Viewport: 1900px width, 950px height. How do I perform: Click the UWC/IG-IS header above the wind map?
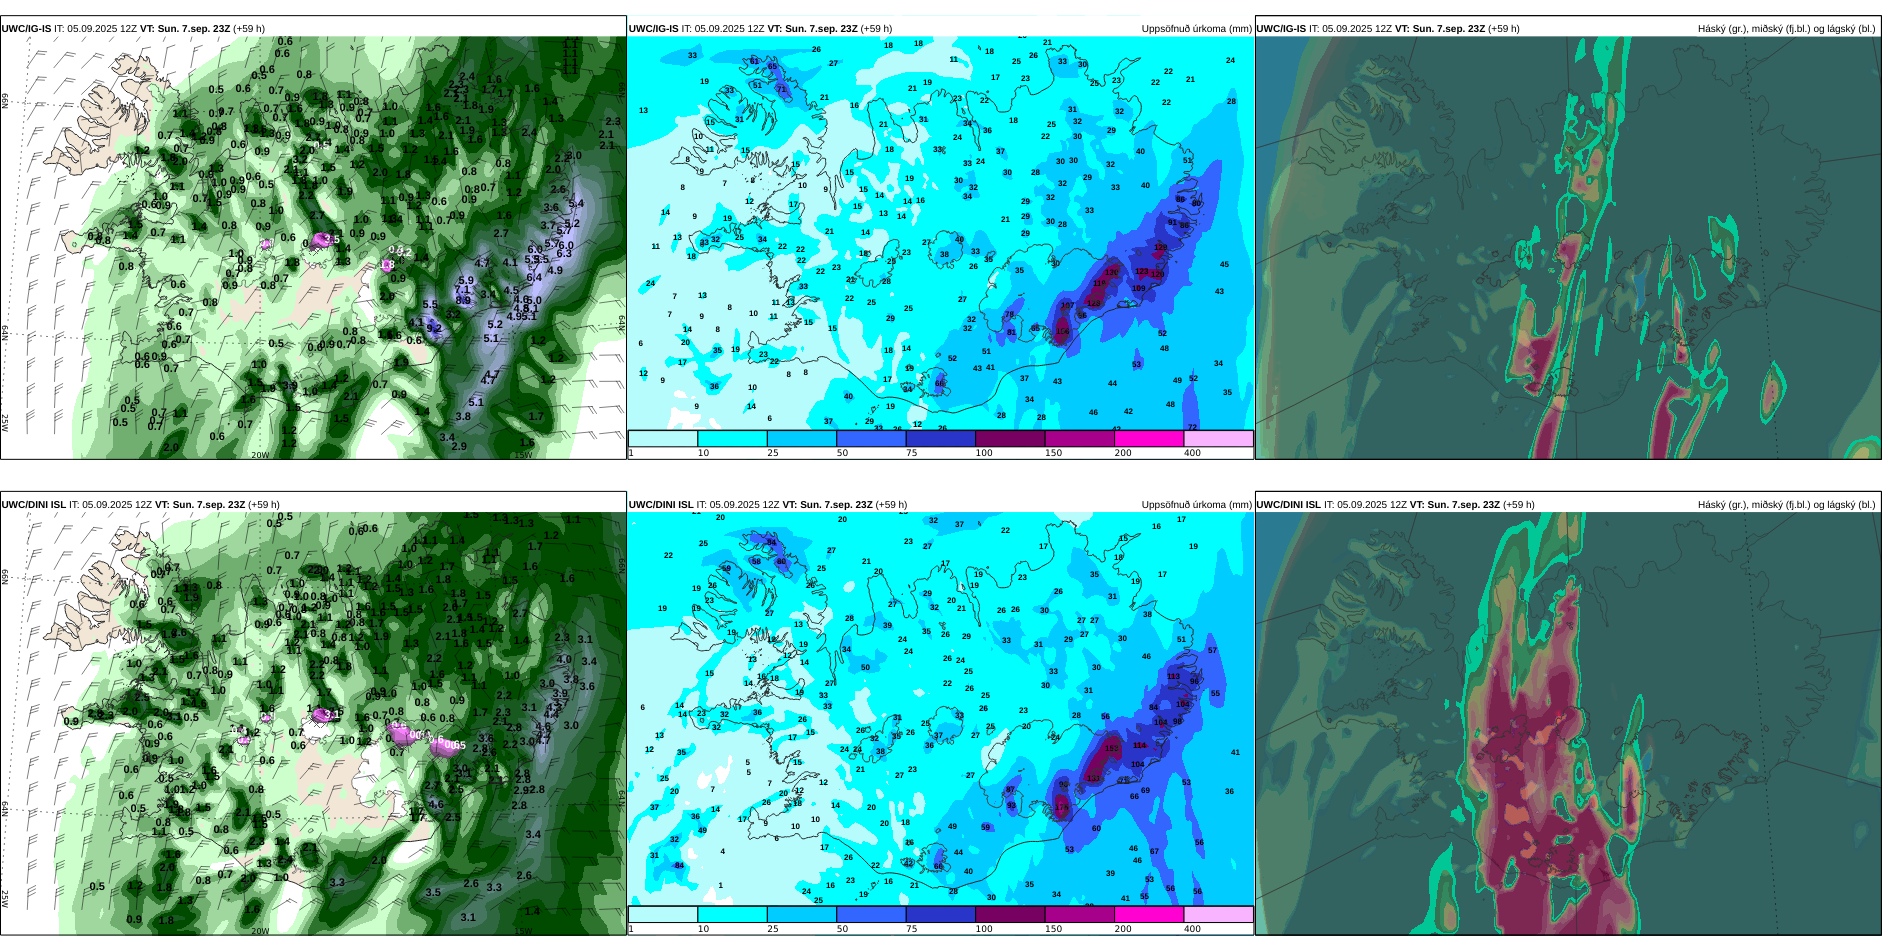(133, 29)
